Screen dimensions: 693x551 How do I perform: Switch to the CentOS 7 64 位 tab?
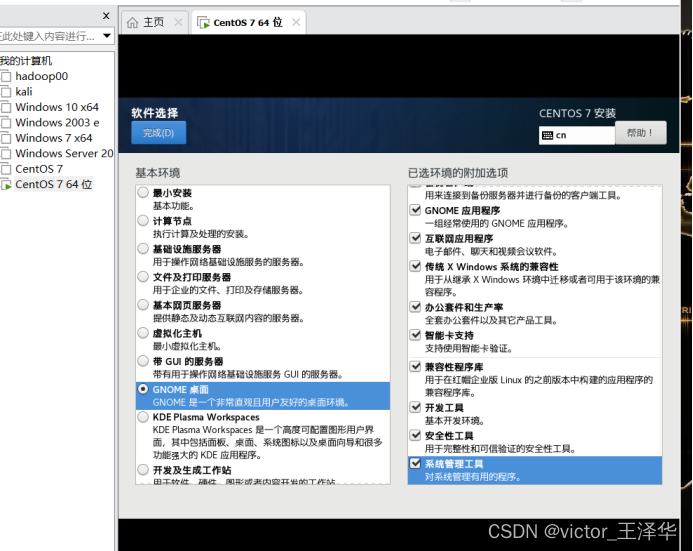tap(248, 22)
